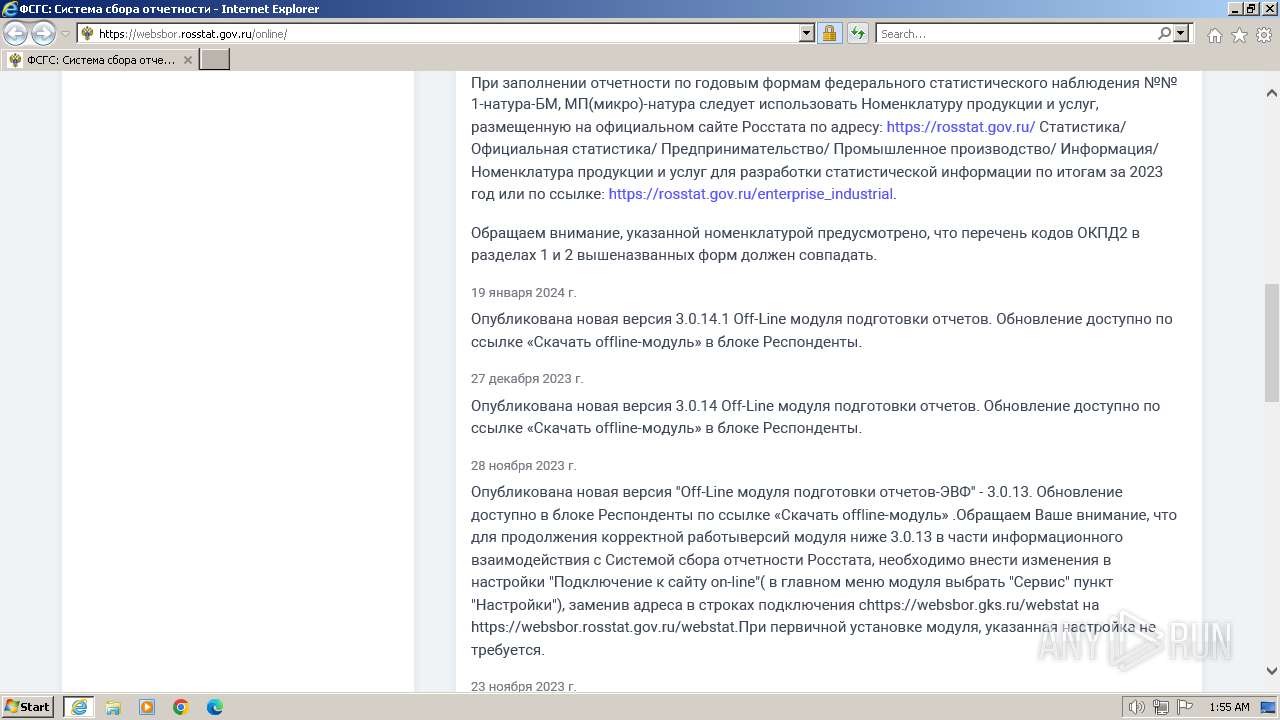Image resolution: width=1280 pixels, height=720 pixels.
Task: Launch the media player taskbar icon
Action: pos(147,707)
